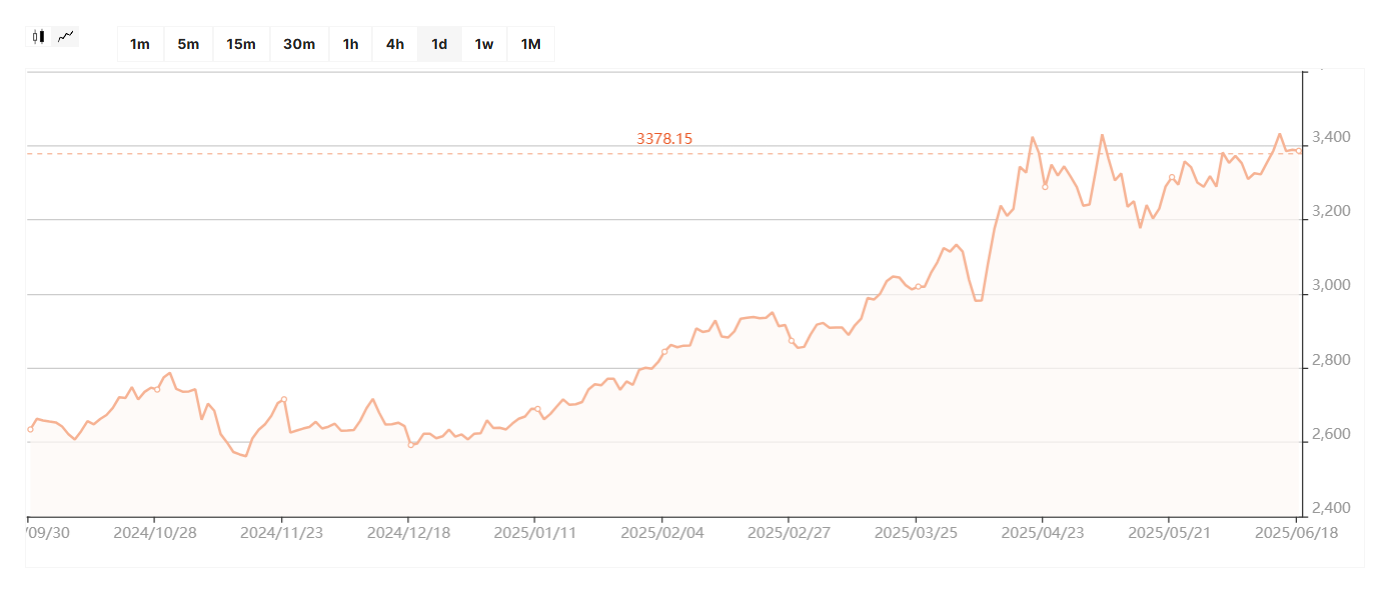The width and height of the screenshot is (1386, 604).
Task: Click the 2025/02/27 date label
Action: tap(789, 533)
